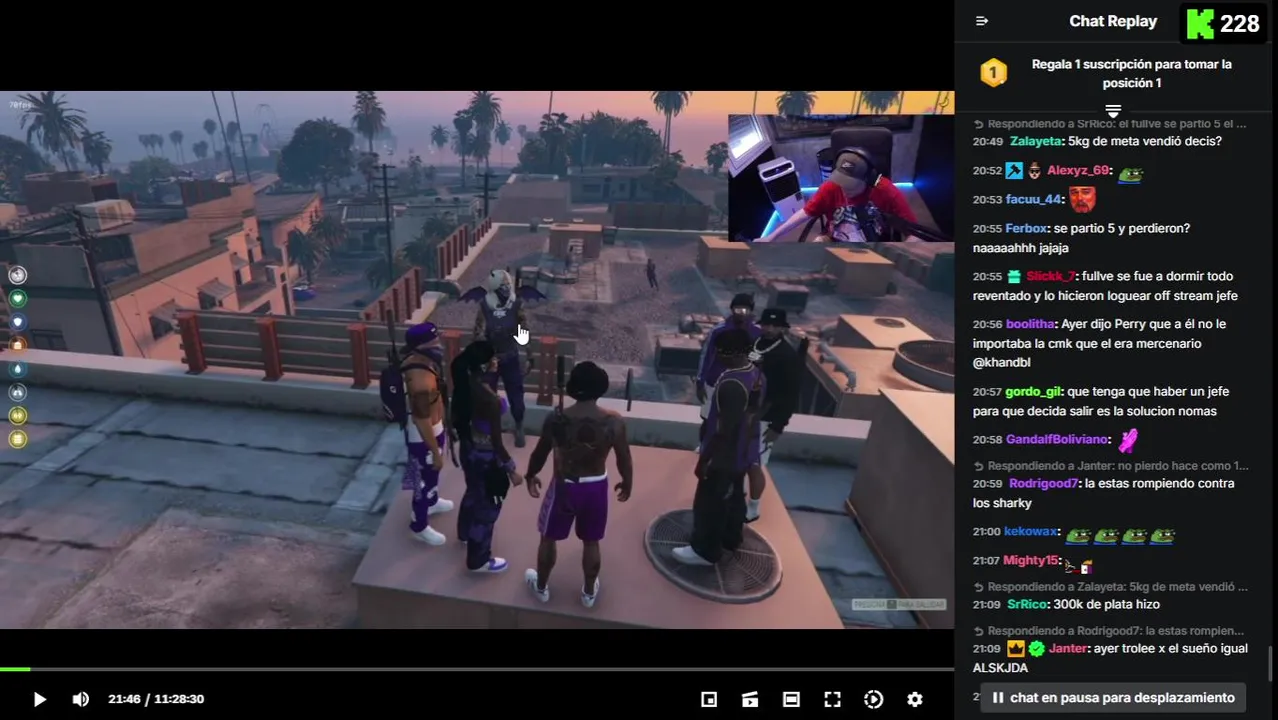Resume chat via 'chat en pausa para desplazamiento'

pyautogui.click(x=1113, y=697)
